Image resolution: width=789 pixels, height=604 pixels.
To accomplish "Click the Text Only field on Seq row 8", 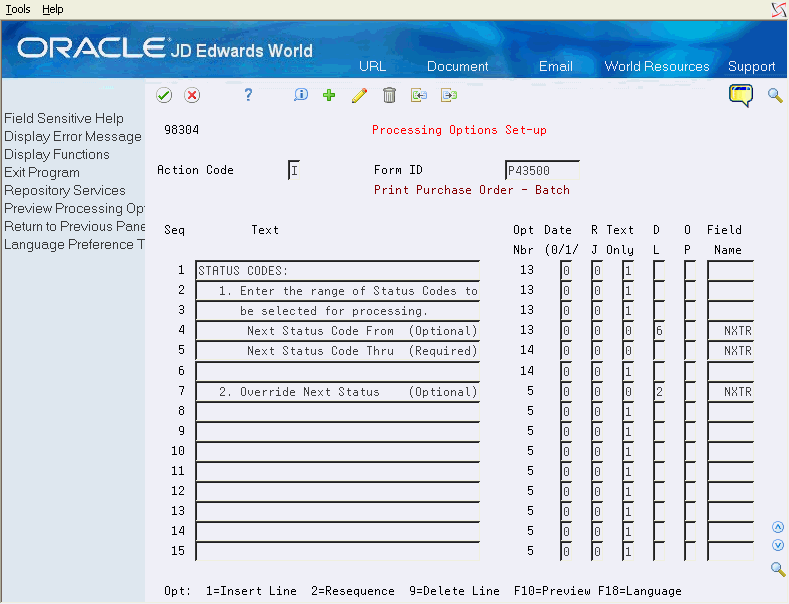I will pyautogui.click(x=628, y=412).
